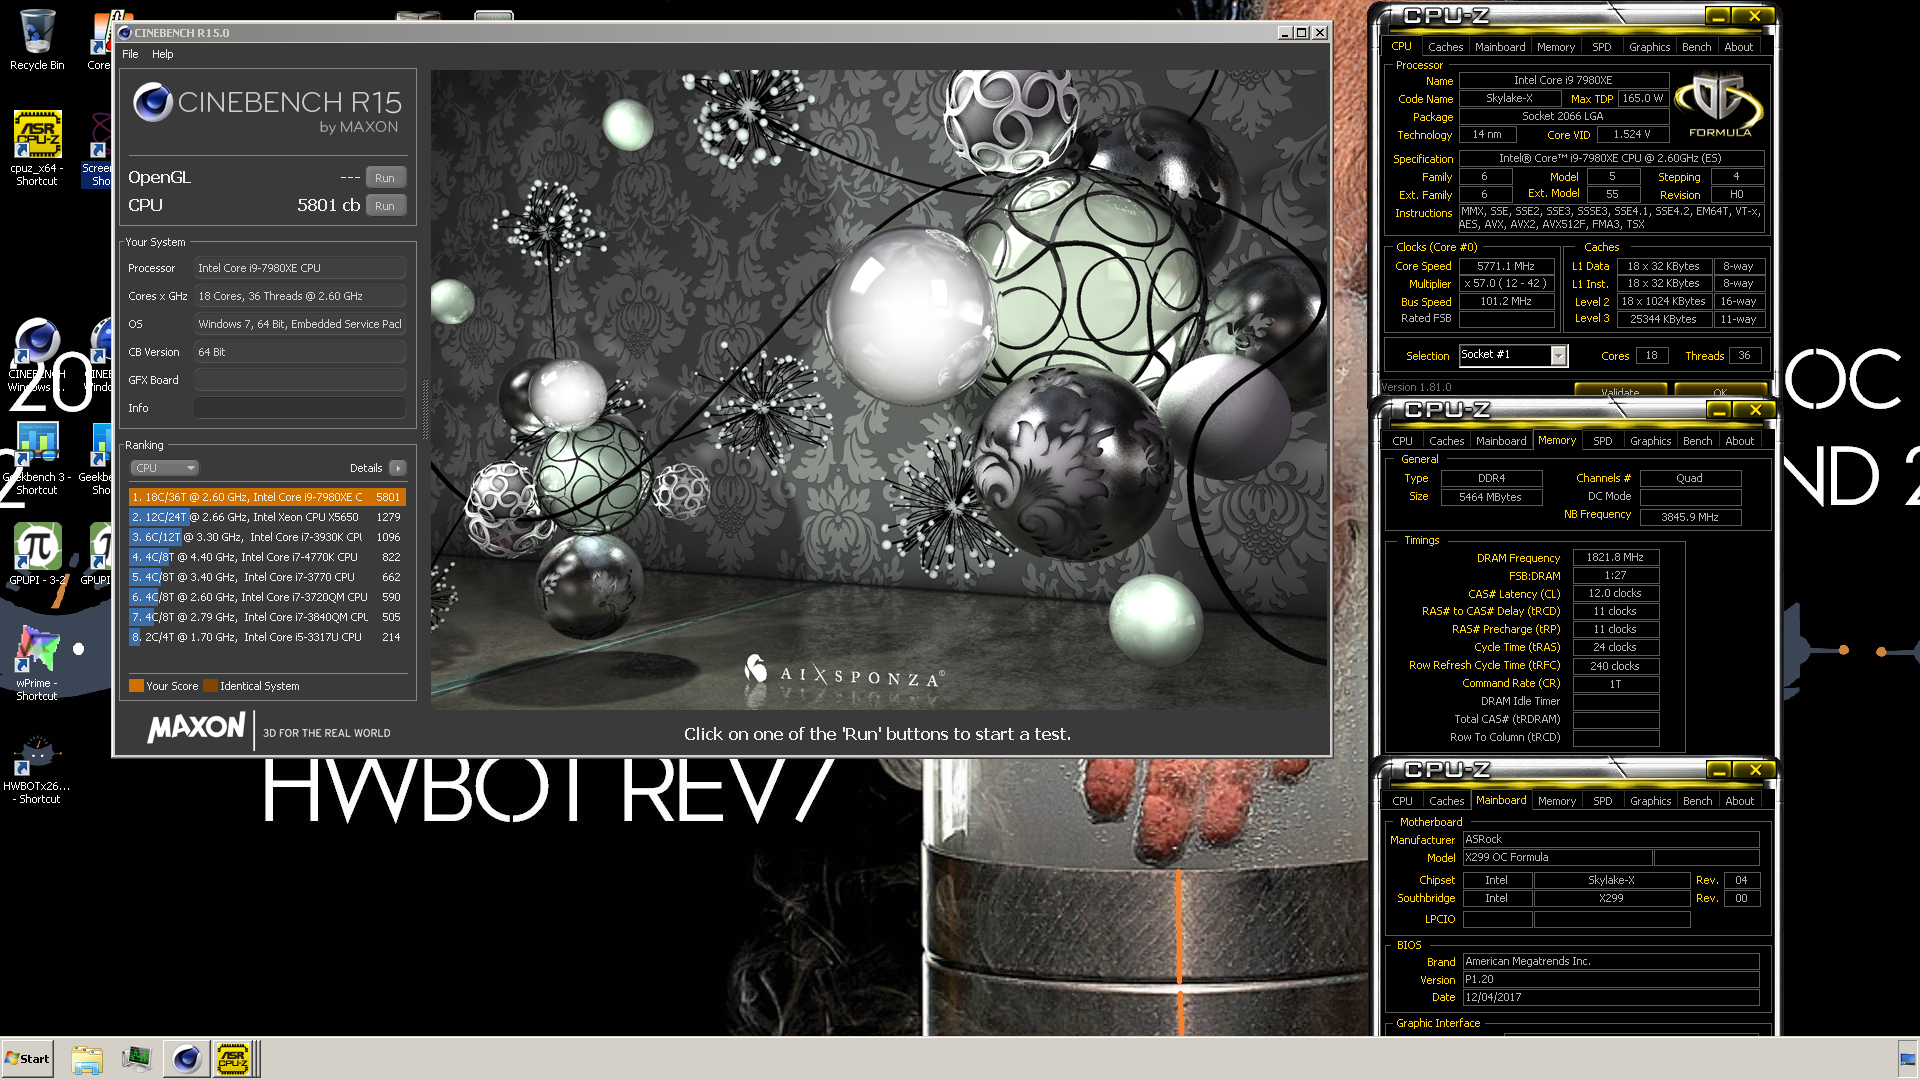This screenshot has height=1080, width=1920.
Task: Click the 18 Cores, 36 Threads field
Action: click(x=300, y=296)
